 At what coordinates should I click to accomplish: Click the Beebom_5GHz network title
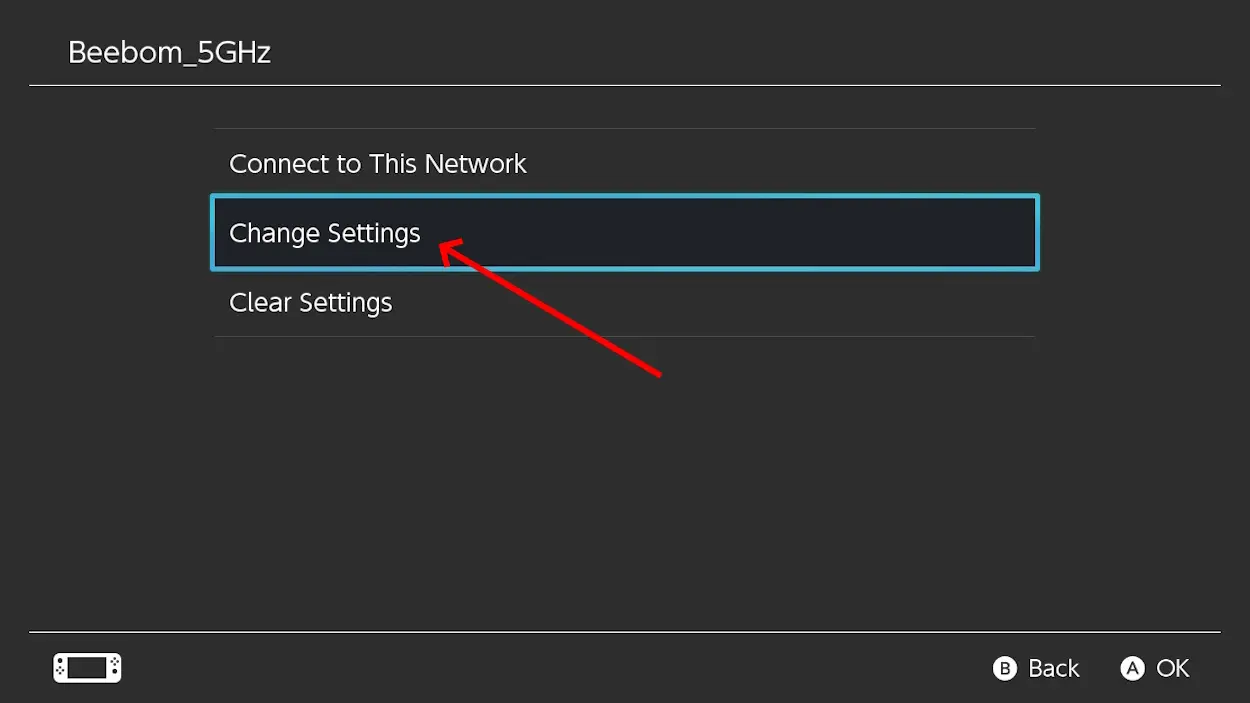coord(169,52)
